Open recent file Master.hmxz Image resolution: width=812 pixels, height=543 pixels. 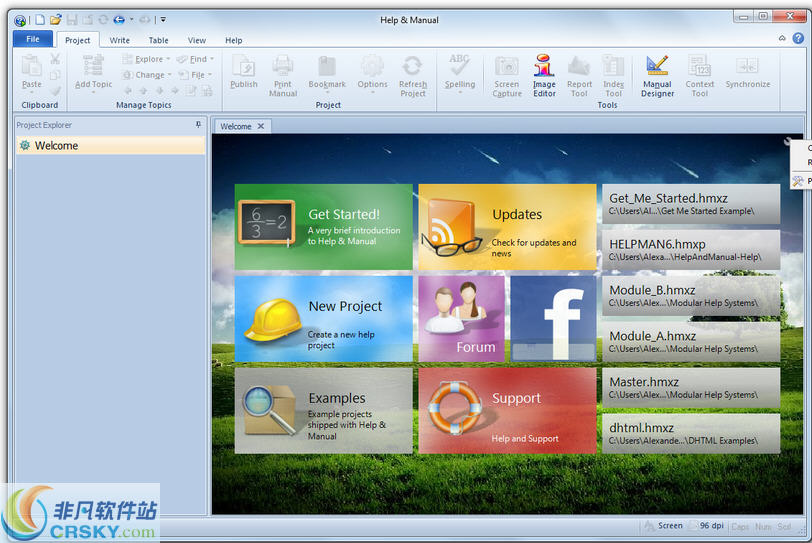pos(691,388)
